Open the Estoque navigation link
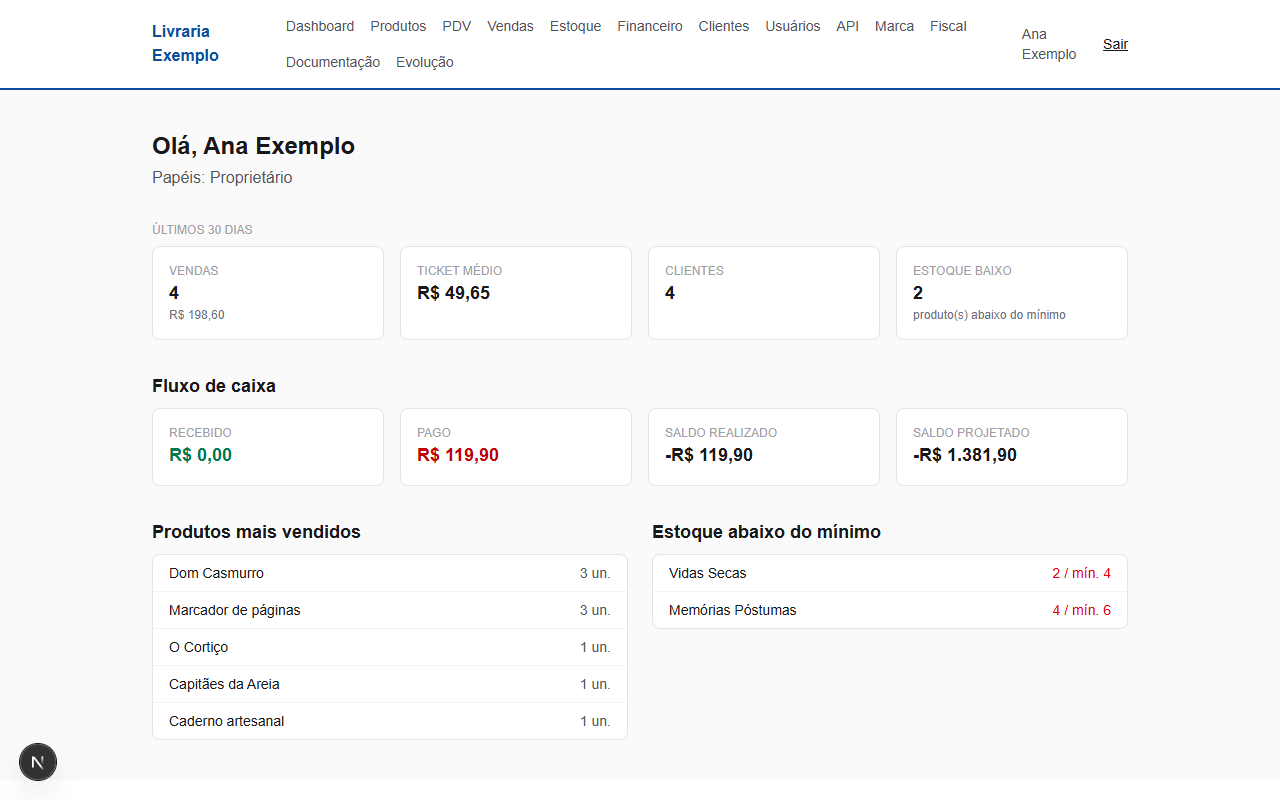Image resolution: width=1280 pixels, height=800 pixels. click(x=576, y=26)
